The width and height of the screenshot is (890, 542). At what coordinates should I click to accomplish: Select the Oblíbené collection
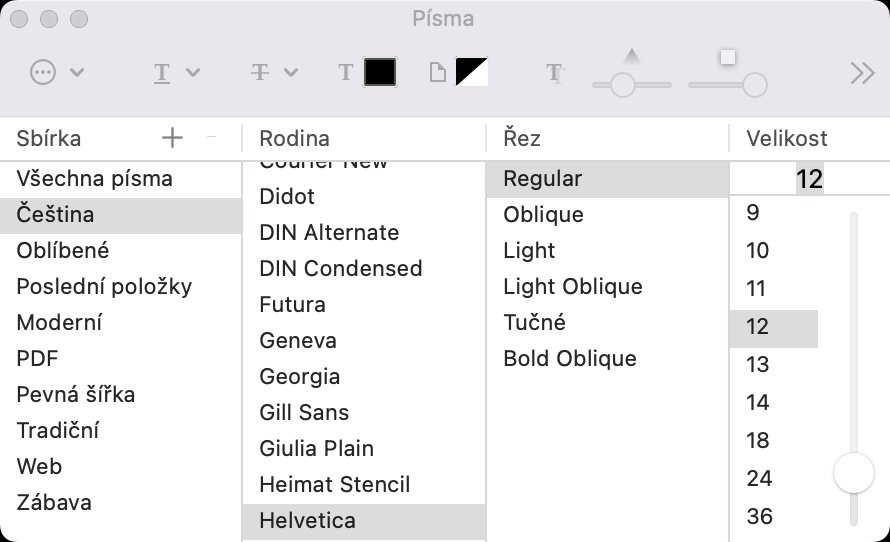[63, 251]
